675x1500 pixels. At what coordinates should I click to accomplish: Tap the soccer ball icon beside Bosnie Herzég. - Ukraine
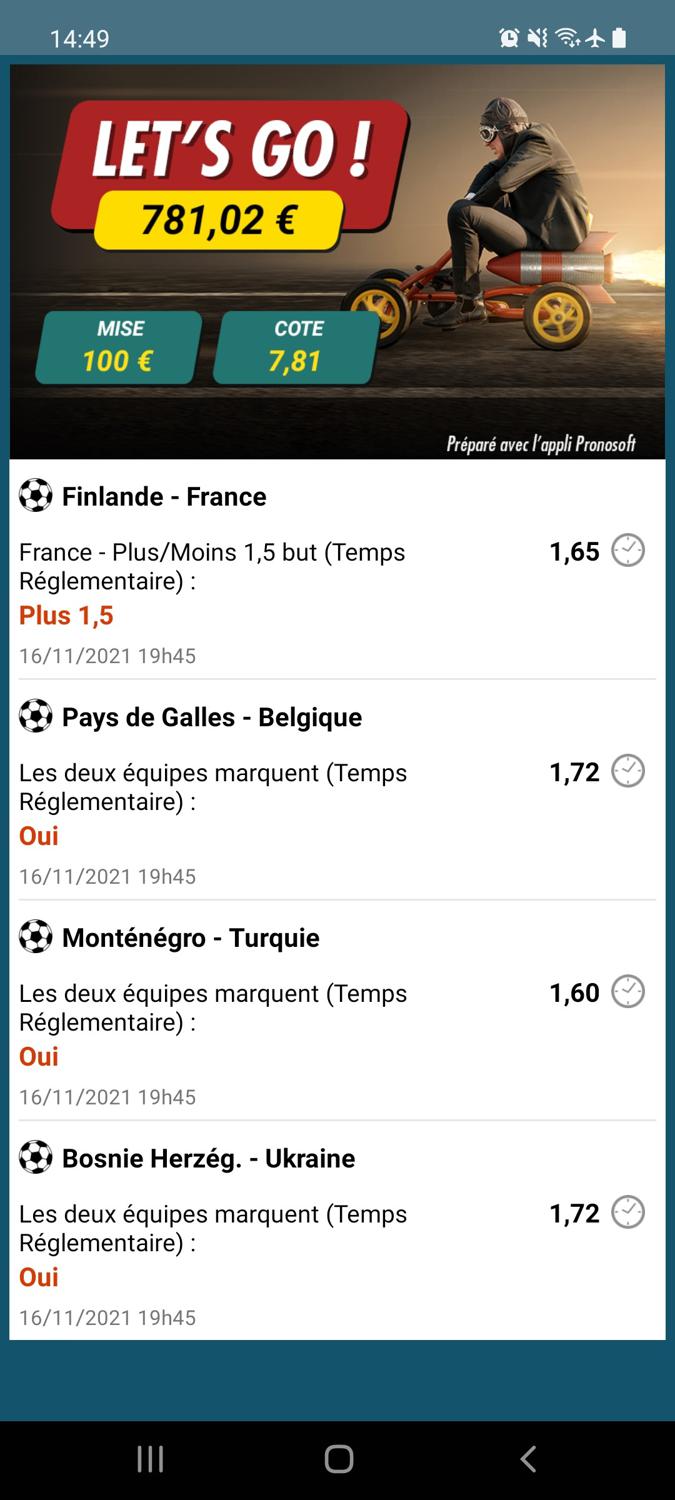[x=35, y=1157]
